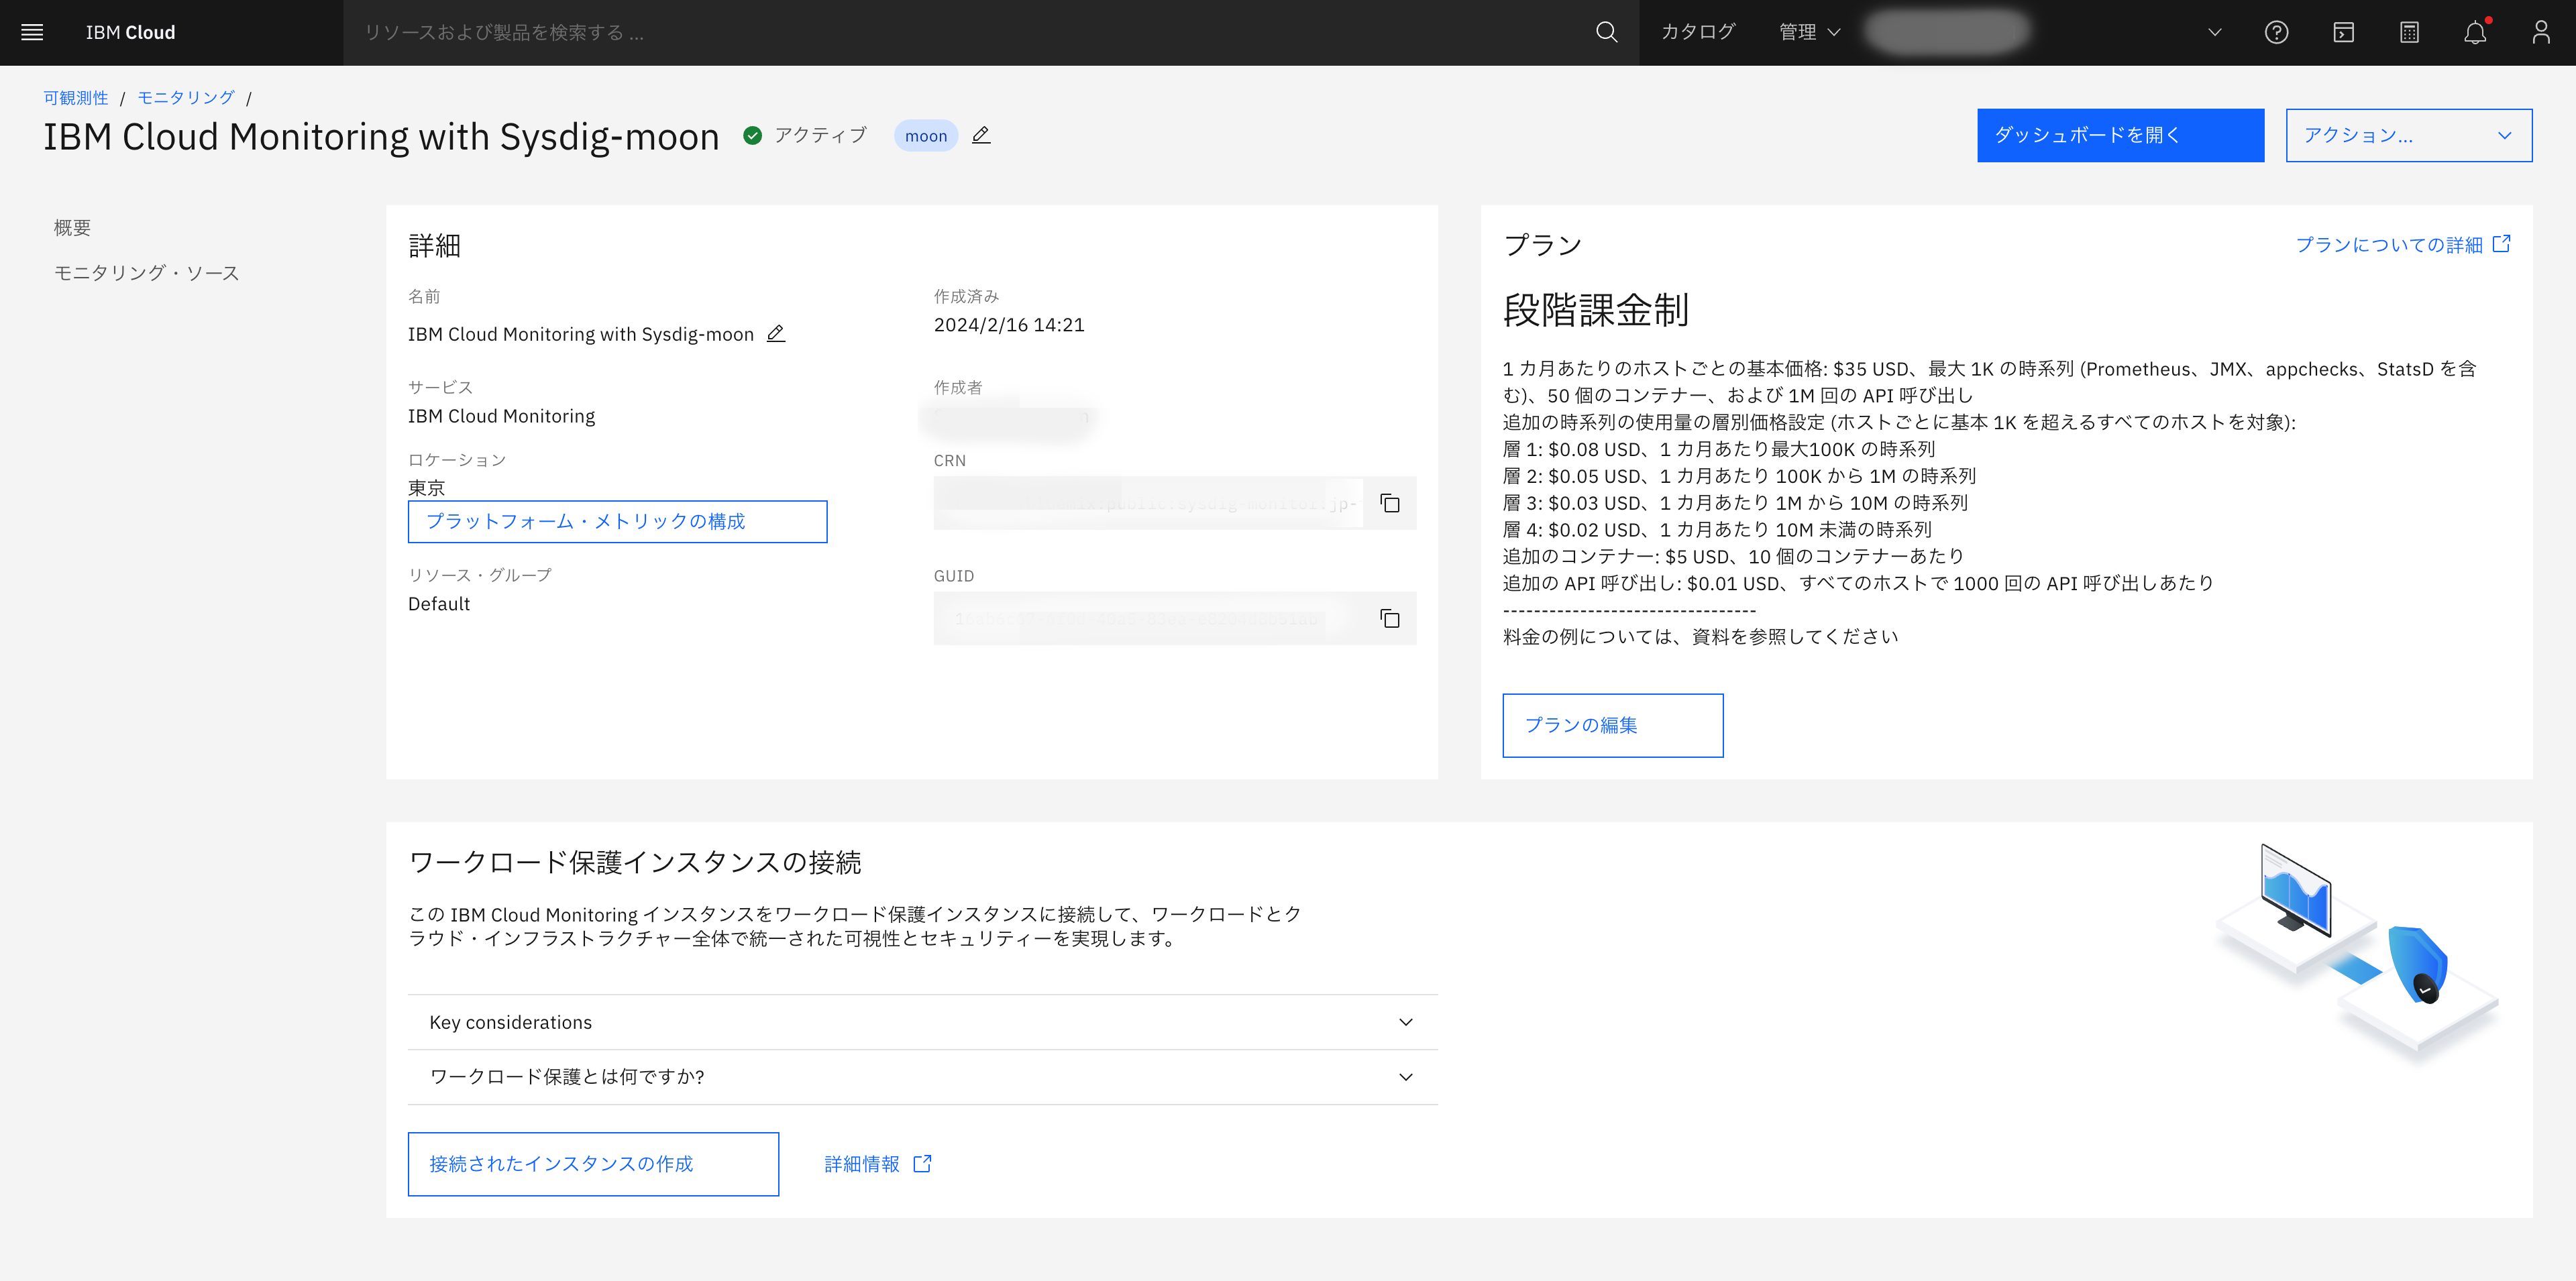This screenshot has height=1281, width=2576.
Task: Open the help menu with question mark icon
Action: click(2277, 32)
